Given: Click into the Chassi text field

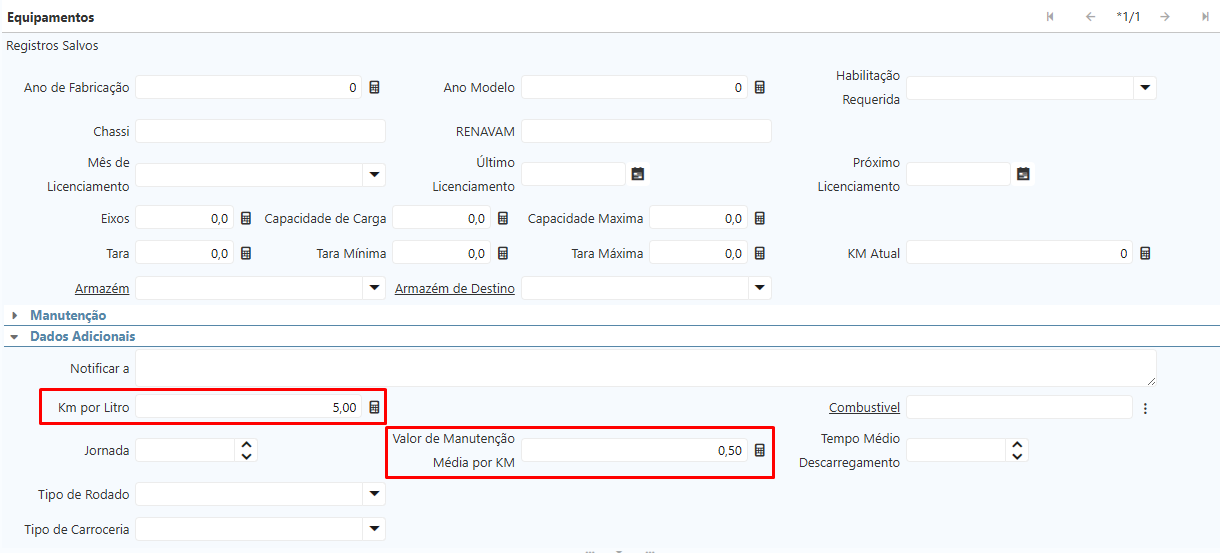Looking at the screenshot, I should tap(260, 131).
